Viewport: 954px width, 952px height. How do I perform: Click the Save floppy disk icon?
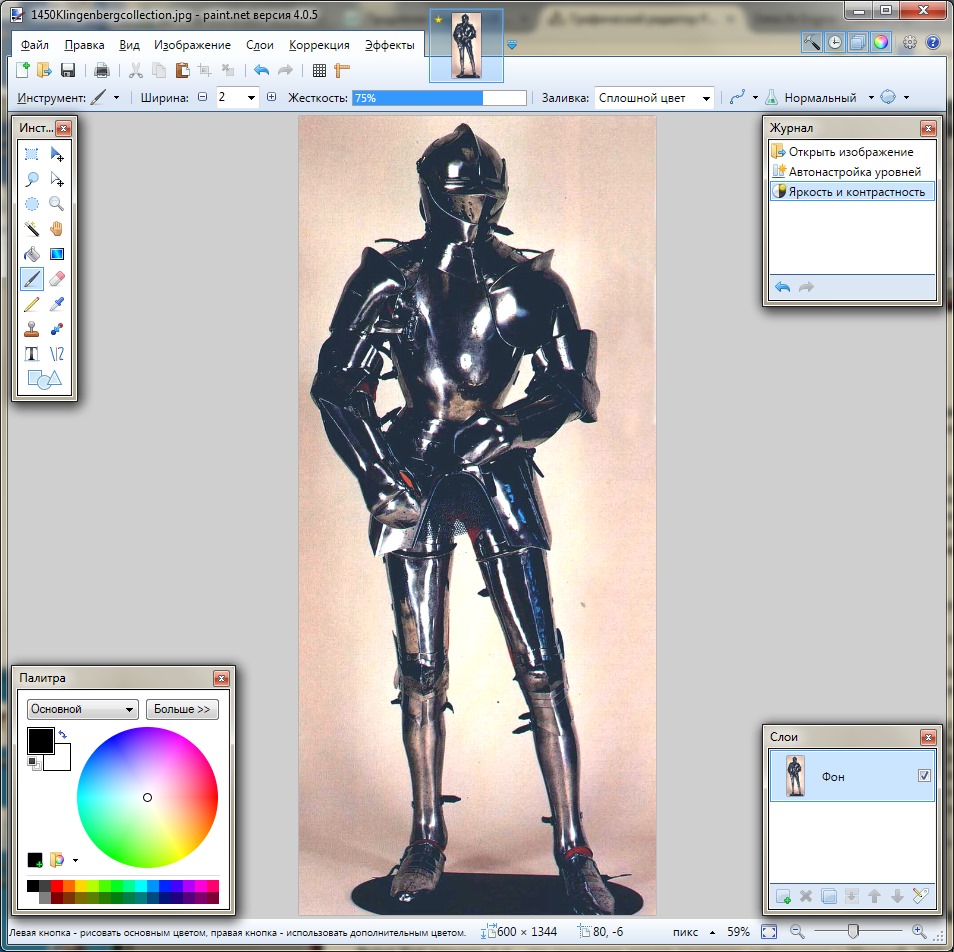(x=68, y=70)
